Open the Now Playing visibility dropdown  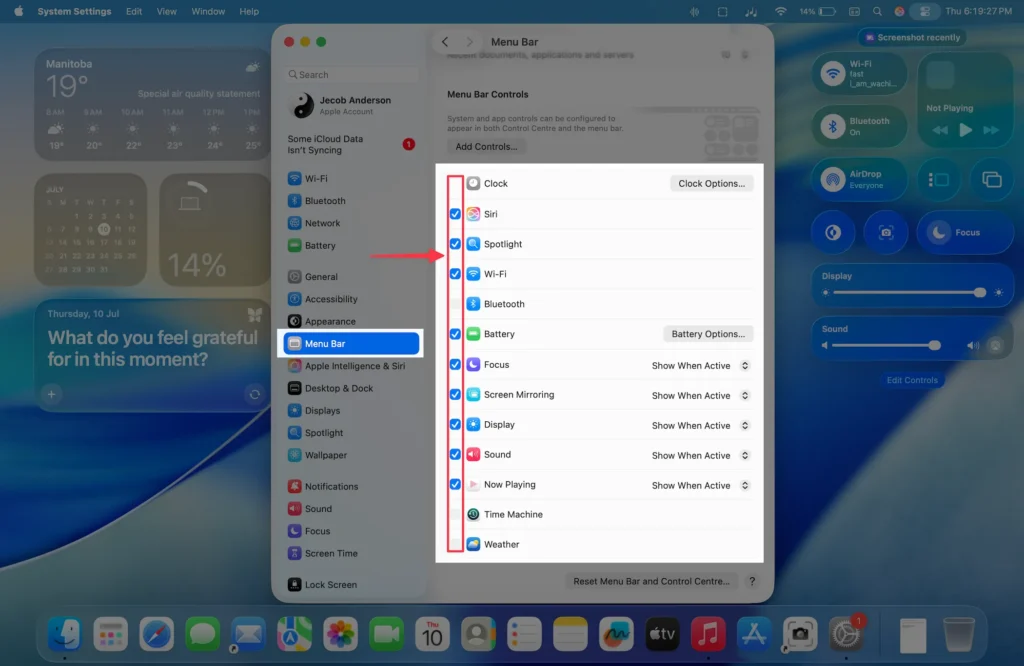698,484
